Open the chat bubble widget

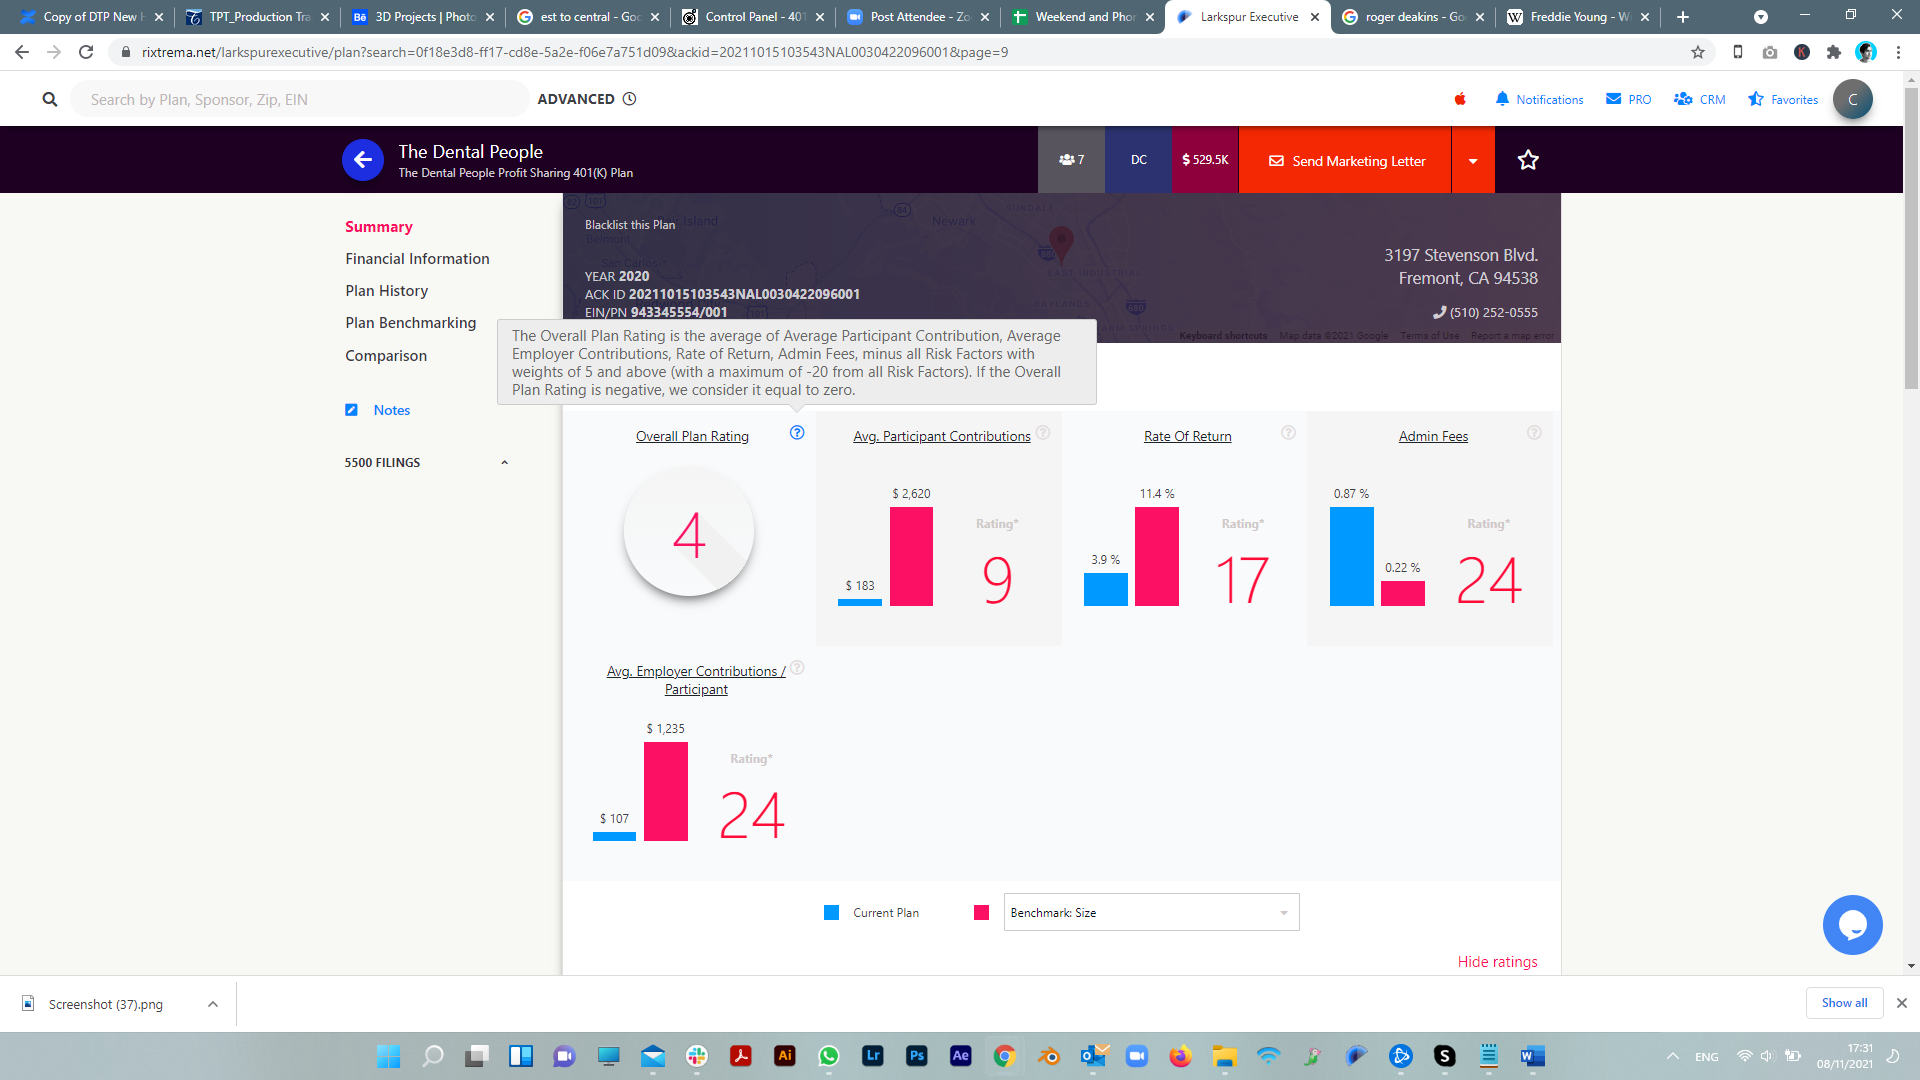click(1852, 925)
